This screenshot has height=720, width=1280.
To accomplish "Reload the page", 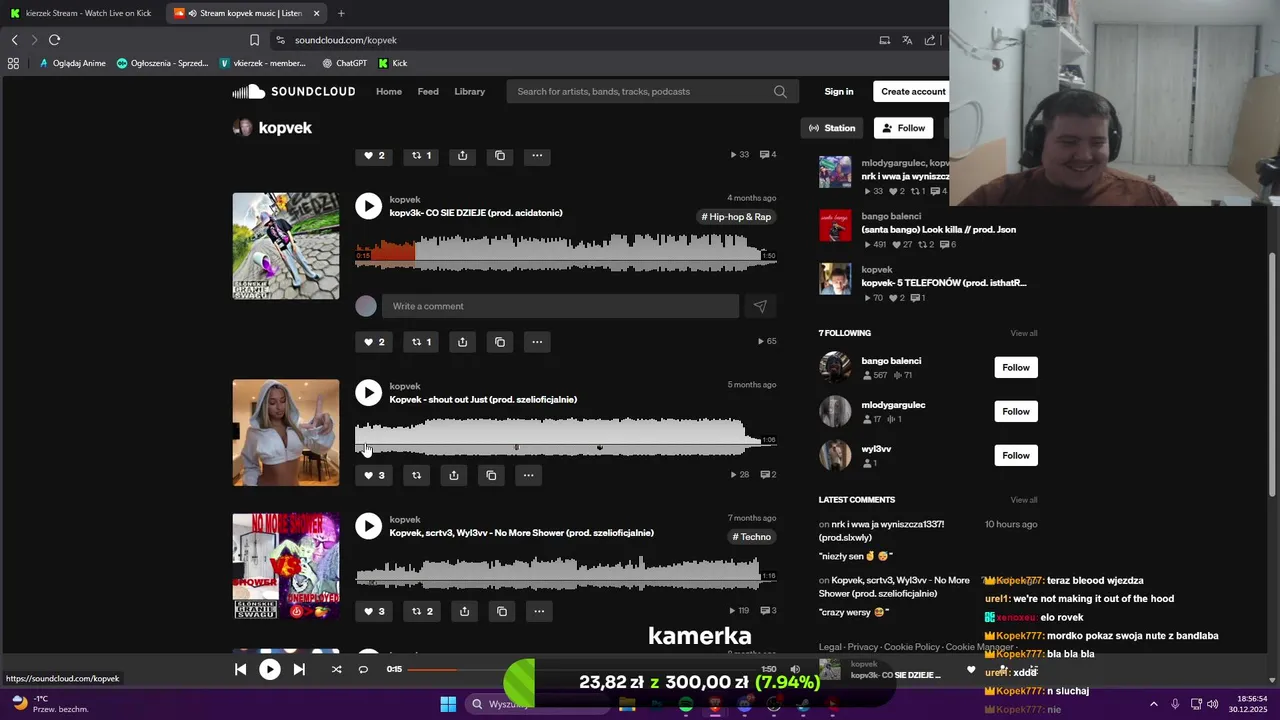I will [x=54, y=40].
